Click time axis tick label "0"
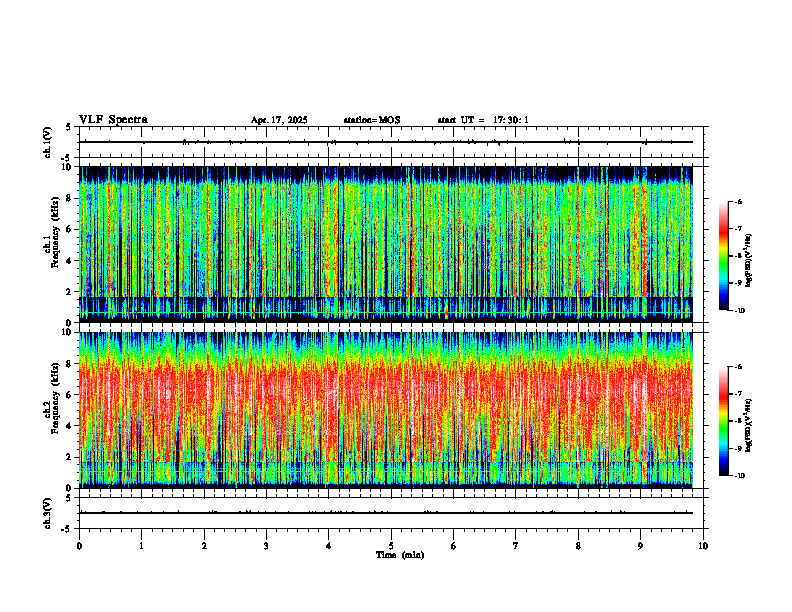Screen dimensions: 792x612 (79, 546)
